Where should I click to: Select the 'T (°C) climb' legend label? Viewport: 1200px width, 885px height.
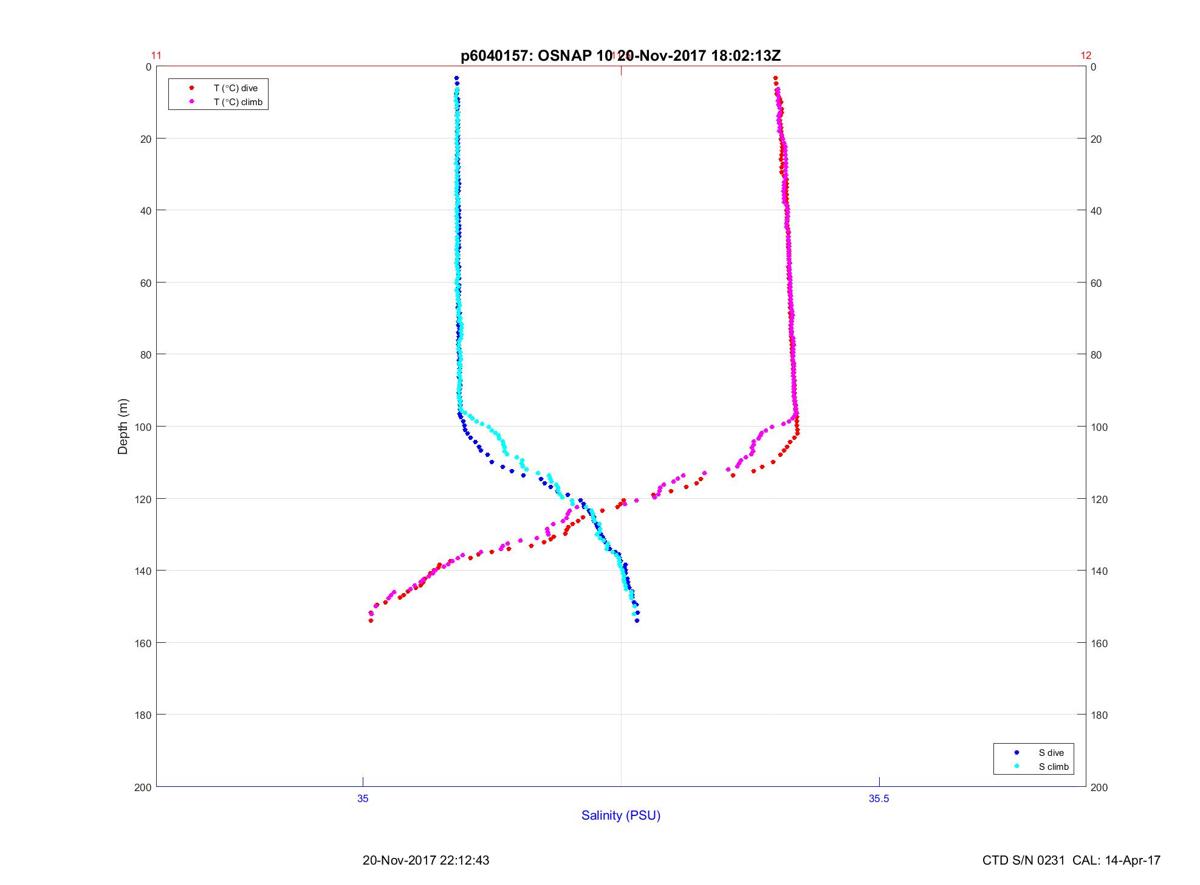point(239,102)
